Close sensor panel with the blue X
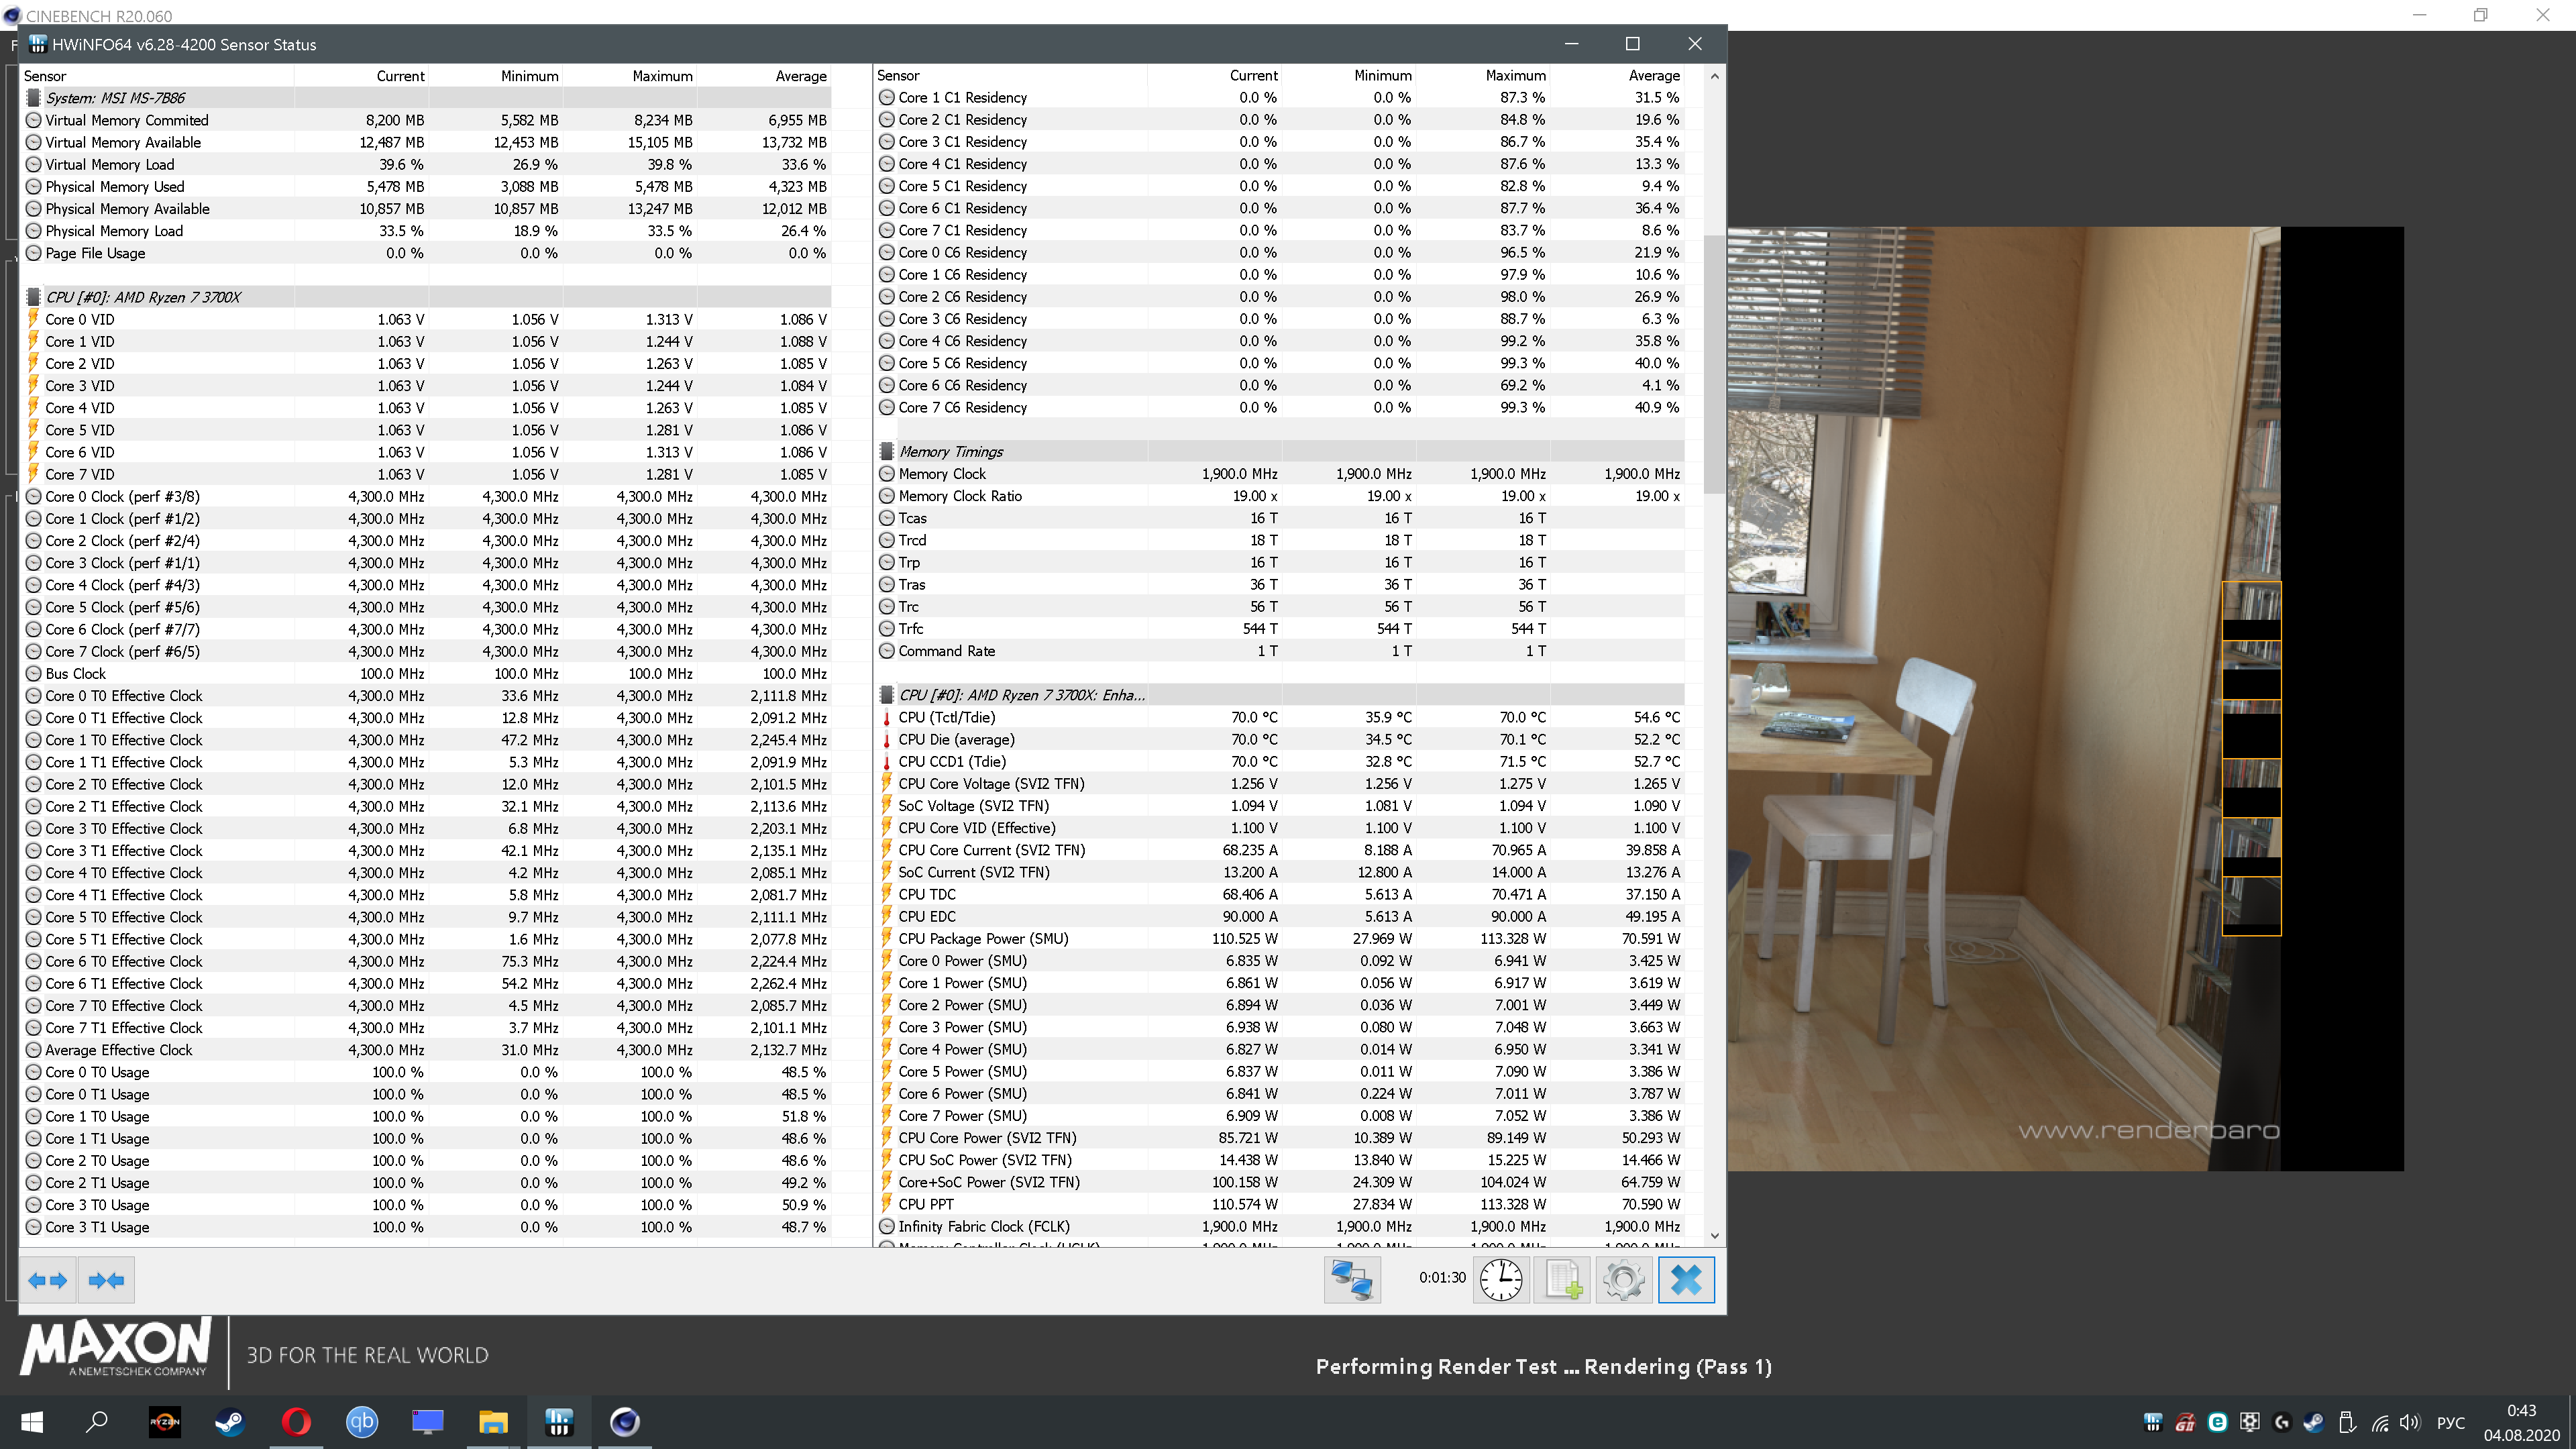 tap(1686, 1280)
